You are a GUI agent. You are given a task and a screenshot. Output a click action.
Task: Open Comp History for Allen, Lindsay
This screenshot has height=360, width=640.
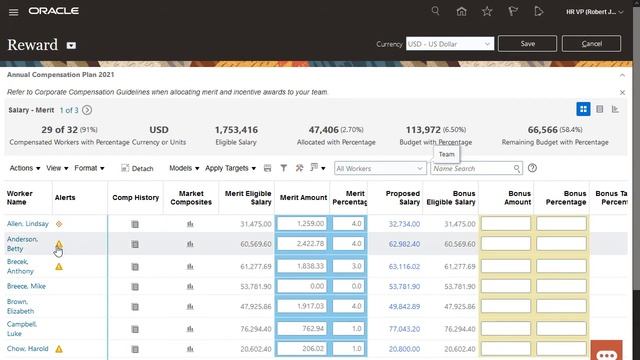point(135,224)
